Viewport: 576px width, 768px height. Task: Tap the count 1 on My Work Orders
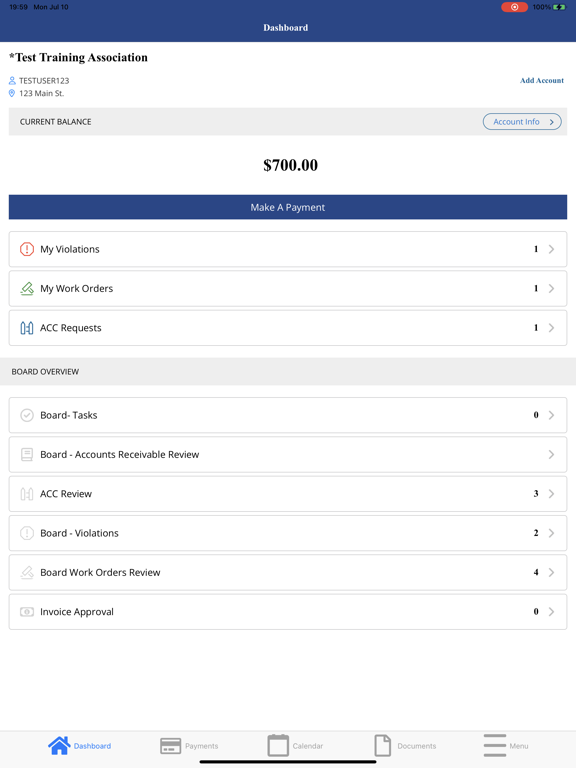536,288
